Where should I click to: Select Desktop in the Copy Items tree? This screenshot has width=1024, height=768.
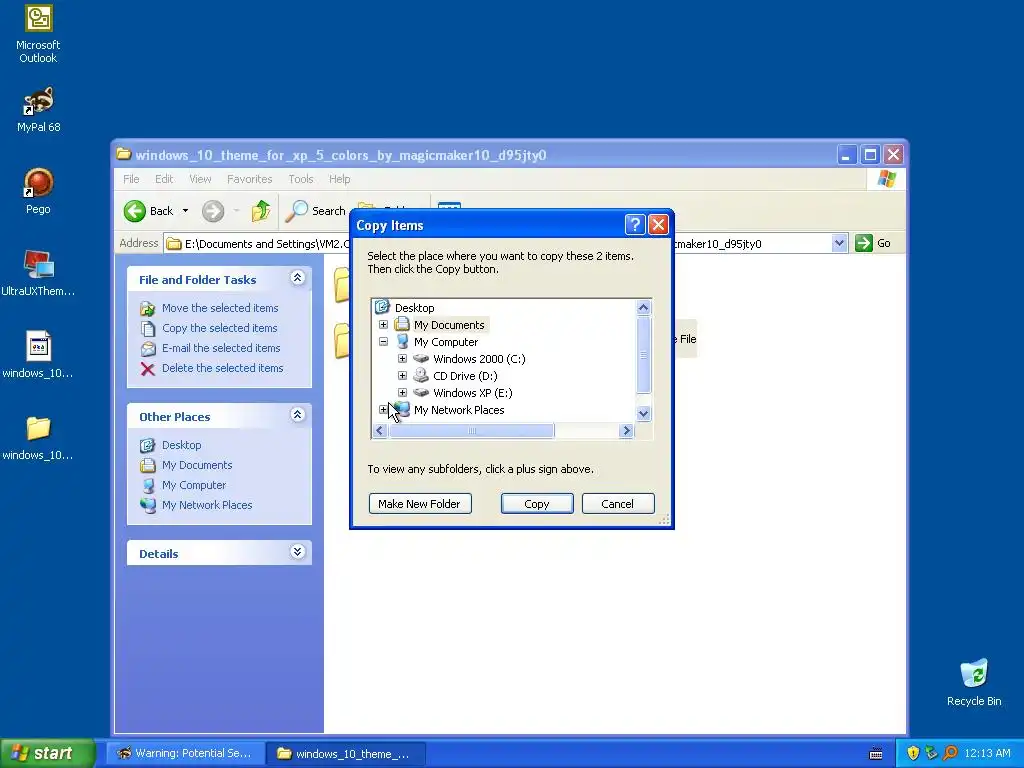click(414, 308)
